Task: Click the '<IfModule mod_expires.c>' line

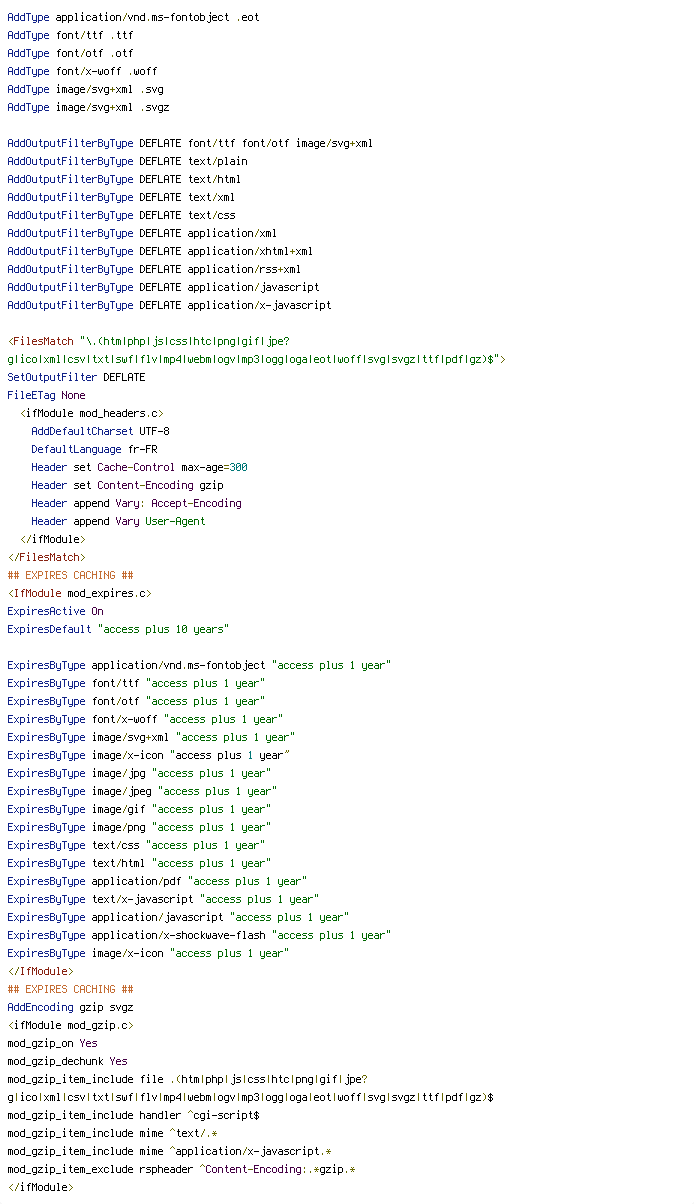Action: [79, 593]
